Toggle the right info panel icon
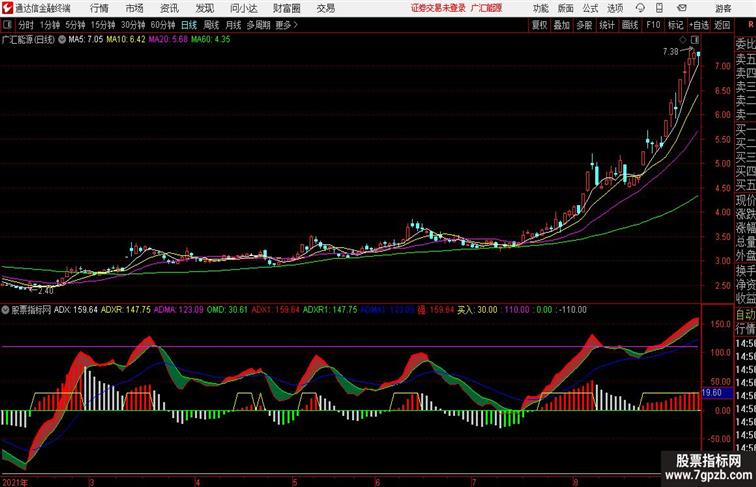This screenshot has width=756, height=487. (x=695, y=40)
